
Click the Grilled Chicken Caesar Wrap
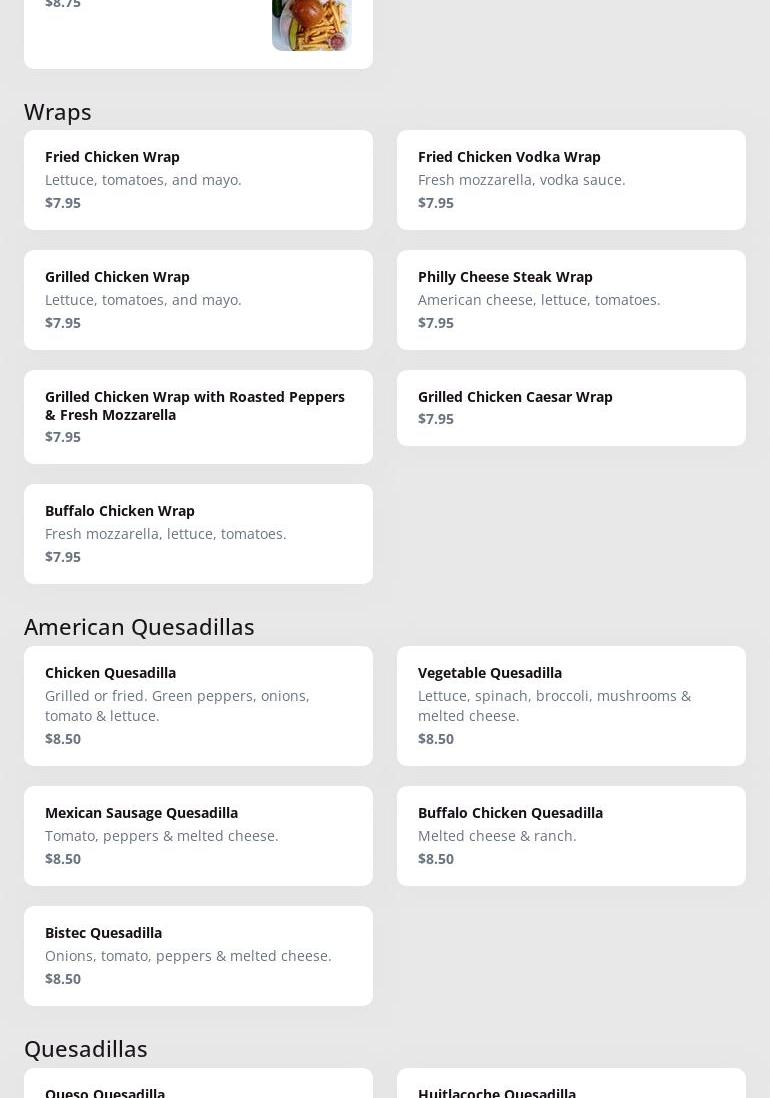571,408
